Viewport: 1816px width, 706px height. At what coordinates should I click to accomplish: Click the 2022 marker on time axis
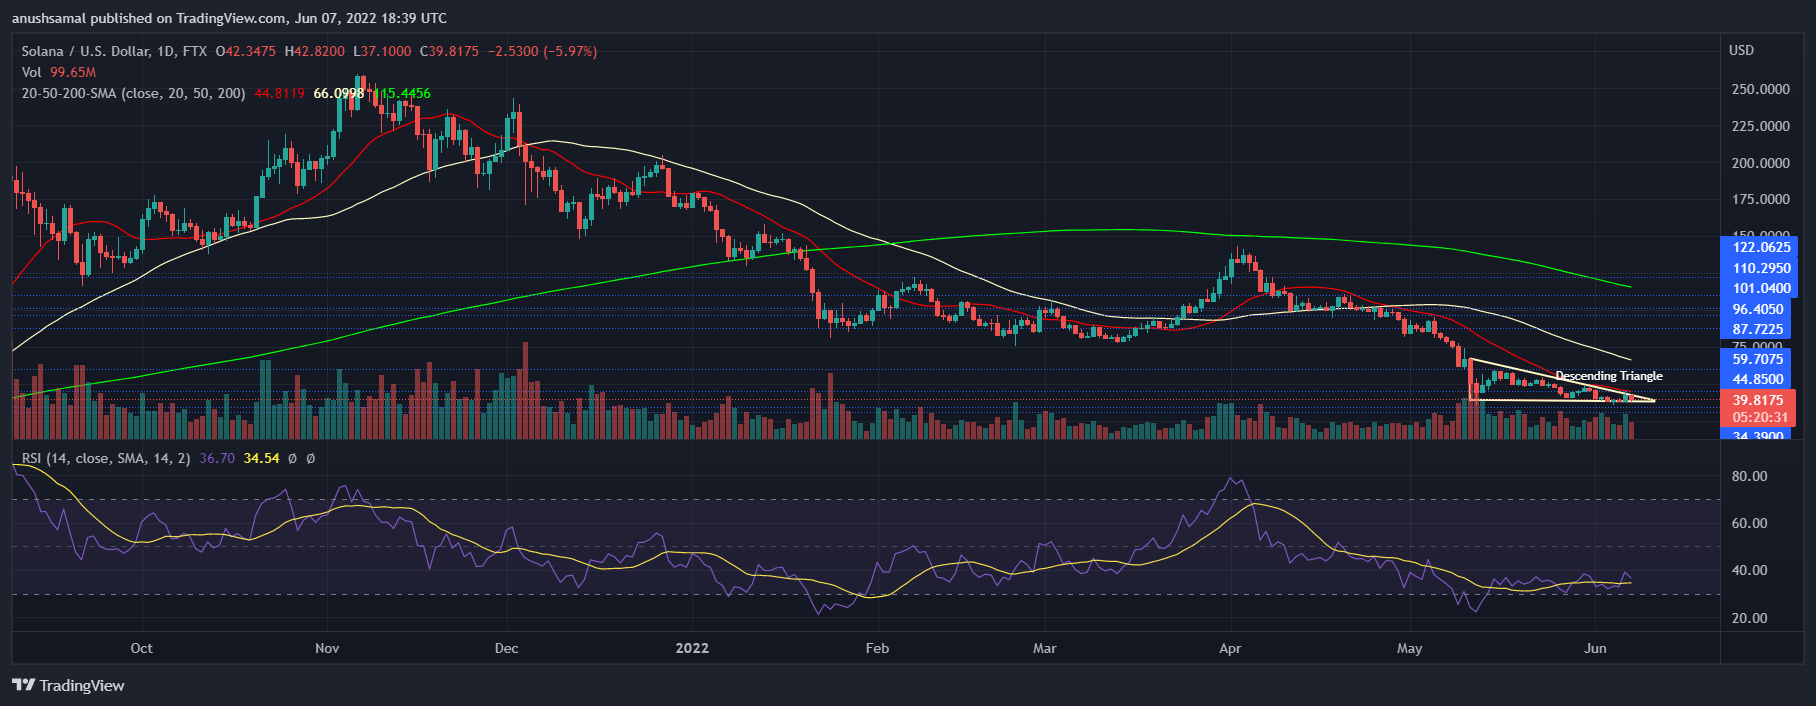click(x=692, y=648)
